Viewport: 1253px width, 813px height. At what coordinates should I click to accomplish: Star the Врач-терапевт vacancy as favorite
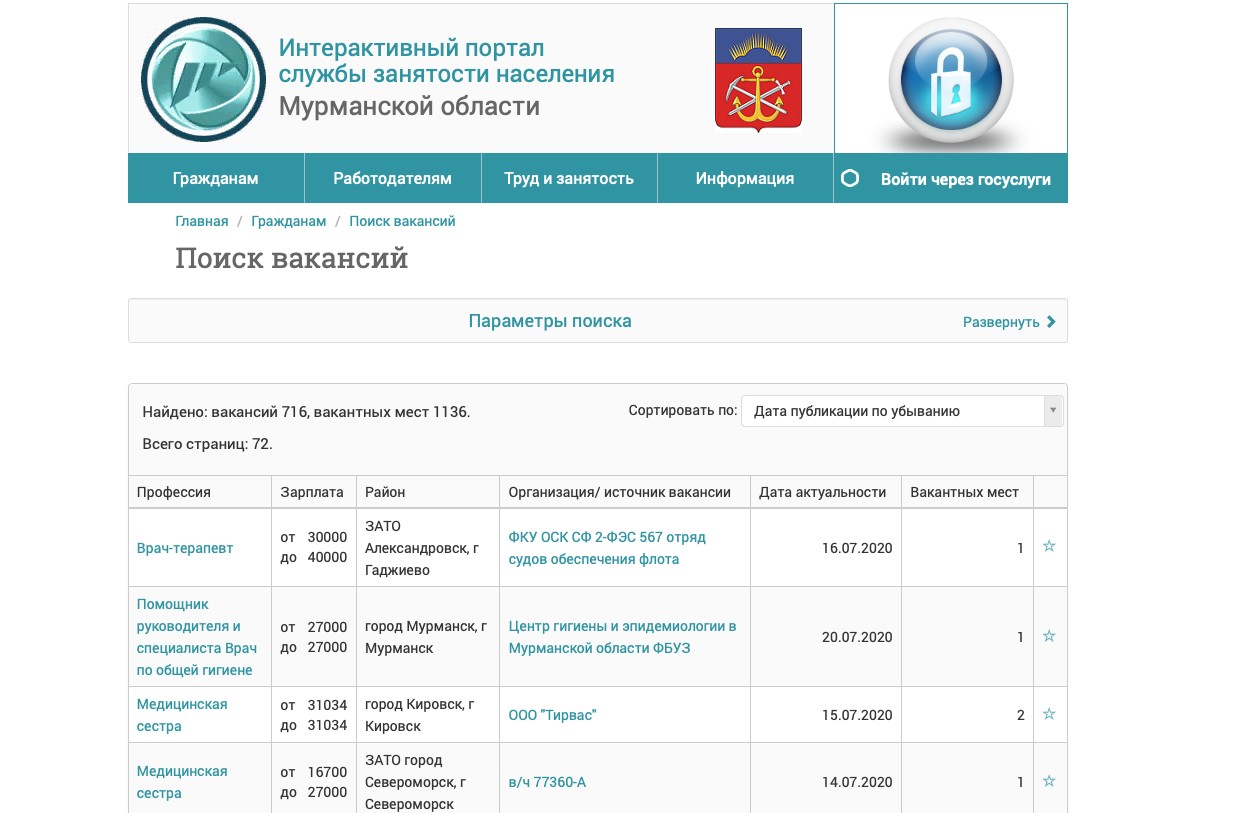click(x=1049, y=546)
